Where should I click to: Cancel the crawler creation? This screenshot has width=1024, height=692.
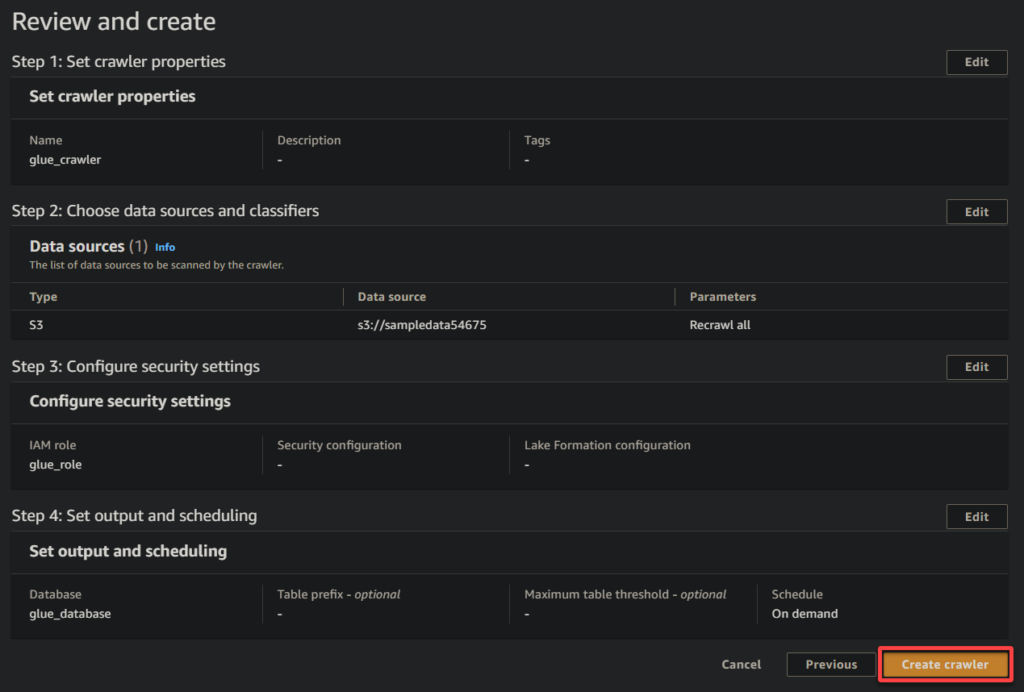pos(741,664)
